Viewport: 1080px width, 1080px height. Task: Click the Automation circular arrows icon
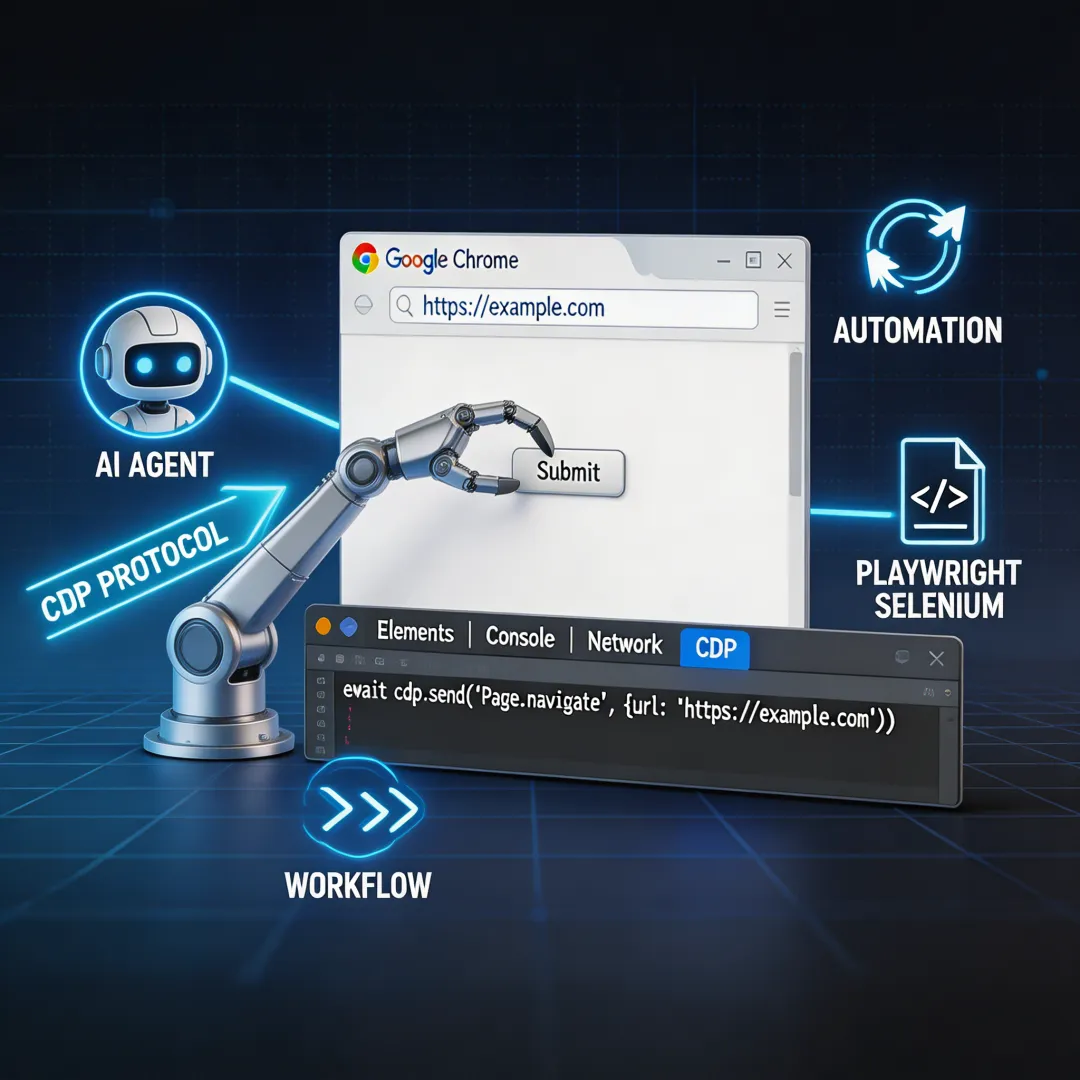(x=915, y=246)
